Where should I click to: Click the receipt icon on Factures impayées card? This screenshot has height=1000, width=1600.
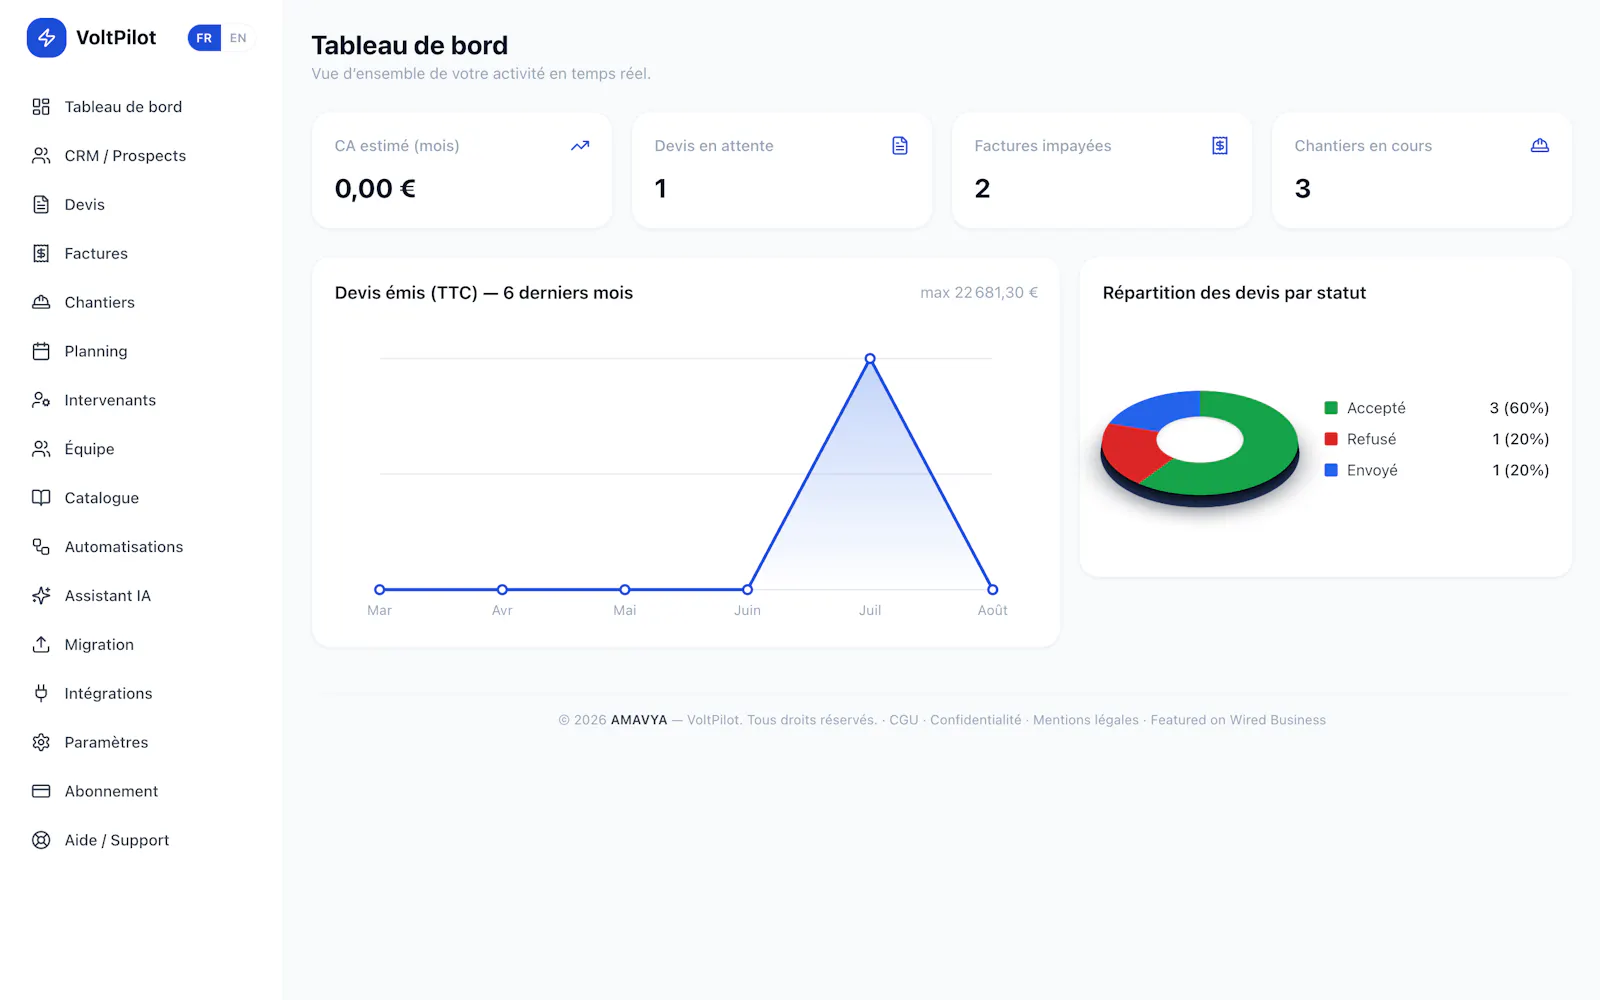(x=1220, y=146)
